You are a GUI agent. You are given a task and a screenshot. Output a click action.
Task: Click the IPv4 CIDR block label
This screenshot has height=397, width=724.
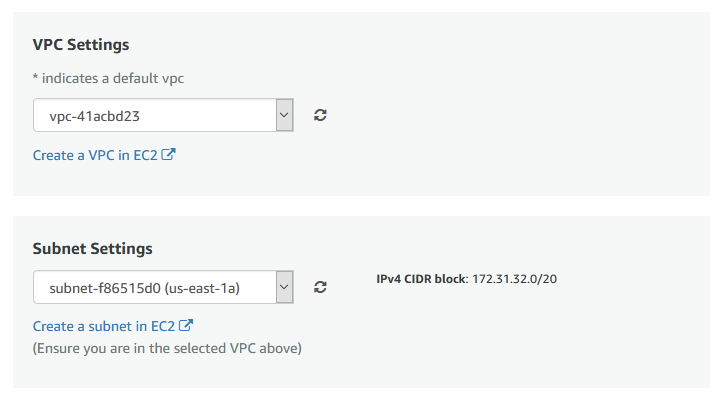click(422, 279)
